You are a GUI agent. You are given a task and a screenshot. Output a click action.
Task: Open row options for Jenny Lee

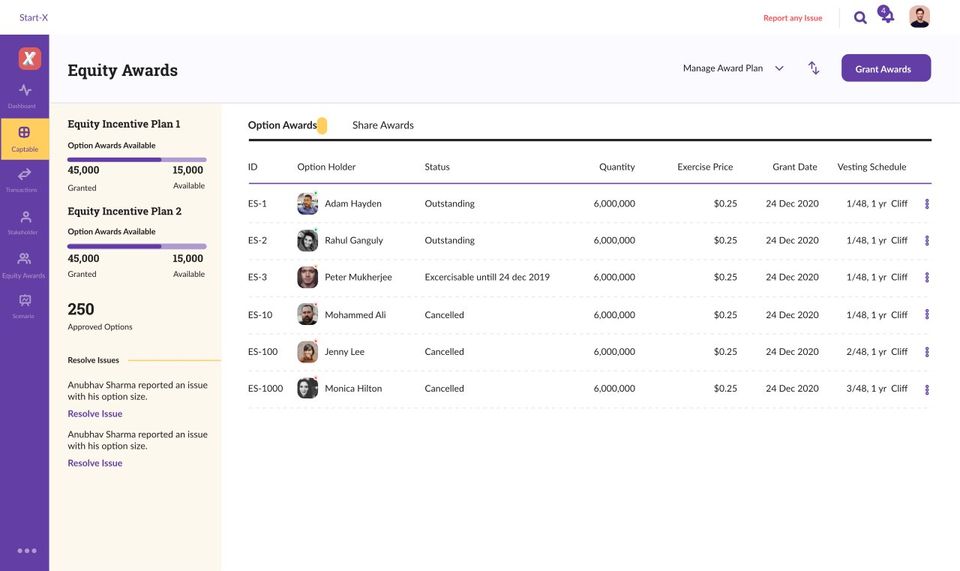(927, 352)
